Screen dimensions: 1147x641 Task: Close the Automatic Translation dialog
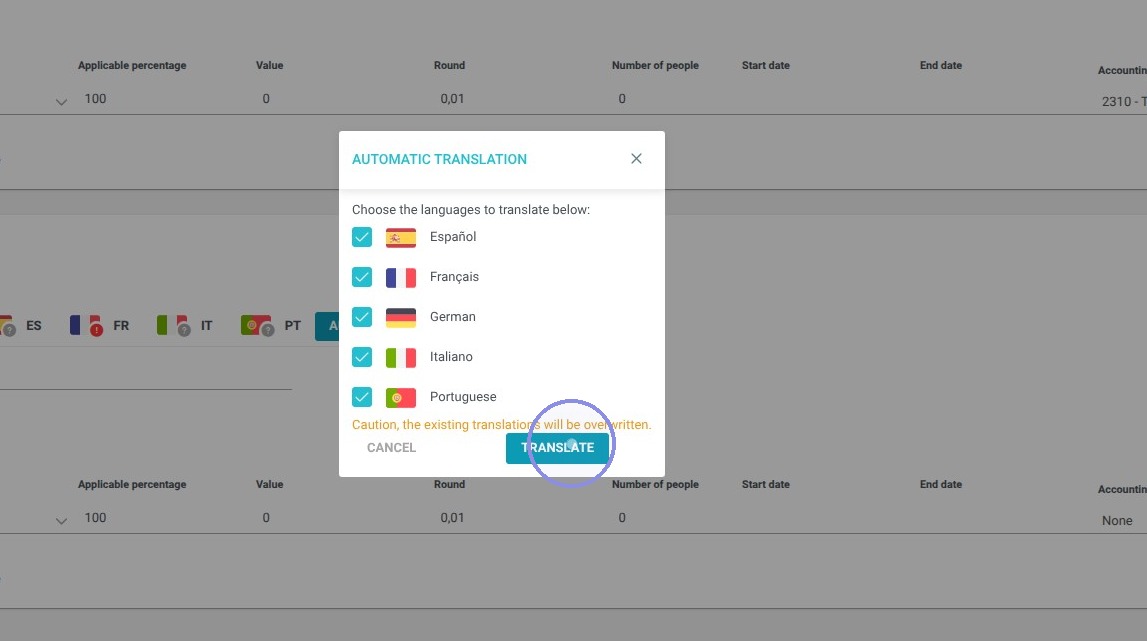pyautogui.click(x=636, y=159)
